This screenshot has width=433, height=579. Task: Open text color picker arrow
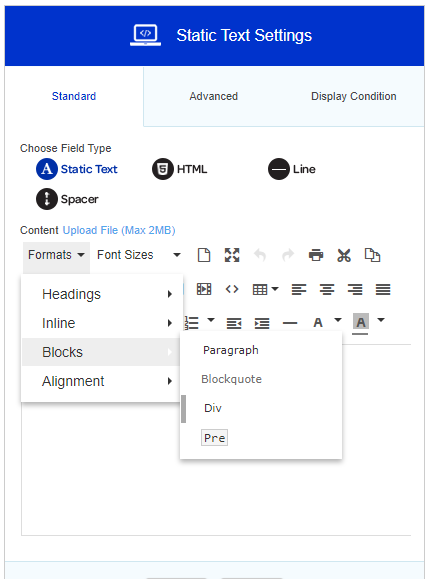pyautogui.click(x=338, y=319)
